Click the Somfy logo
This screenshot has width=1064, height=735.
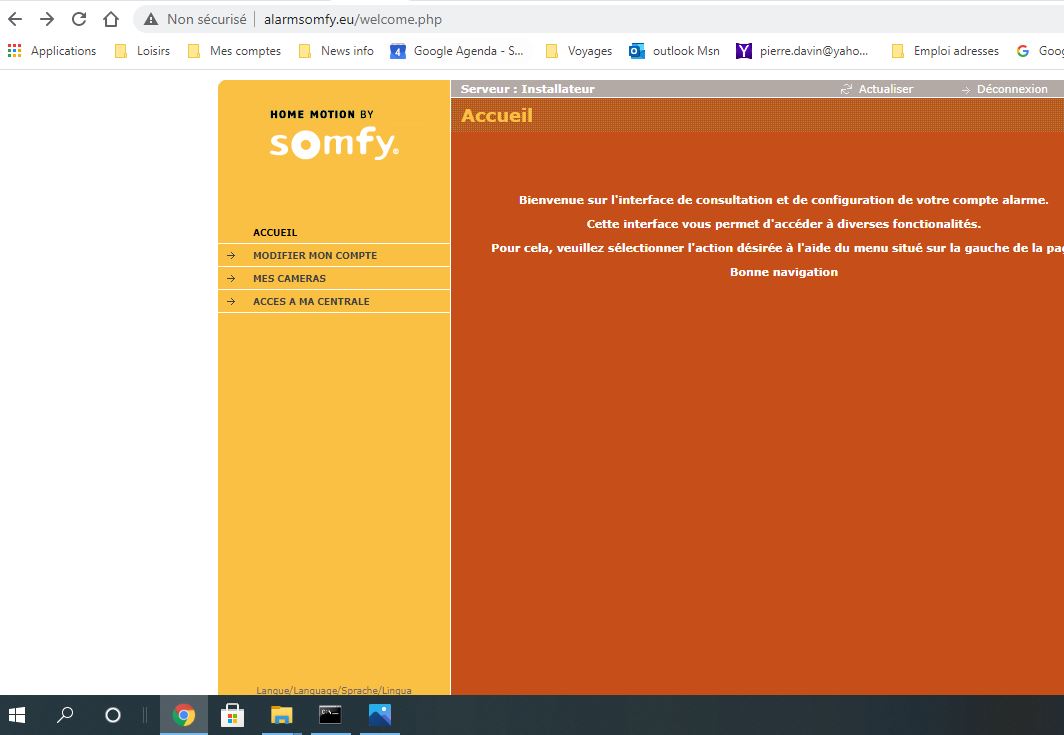[334, 135]
